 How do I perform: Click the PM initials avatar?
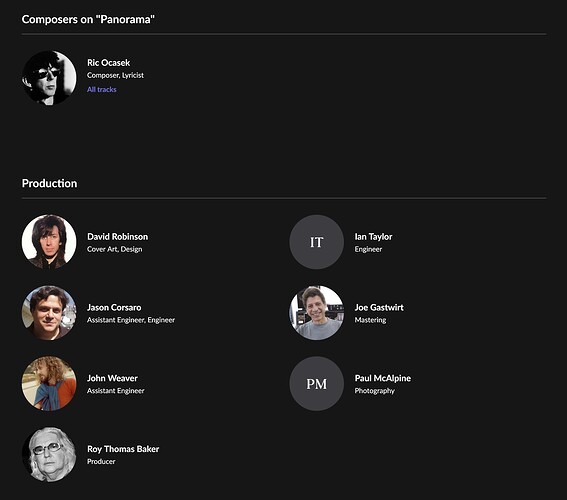pos(316,384)
